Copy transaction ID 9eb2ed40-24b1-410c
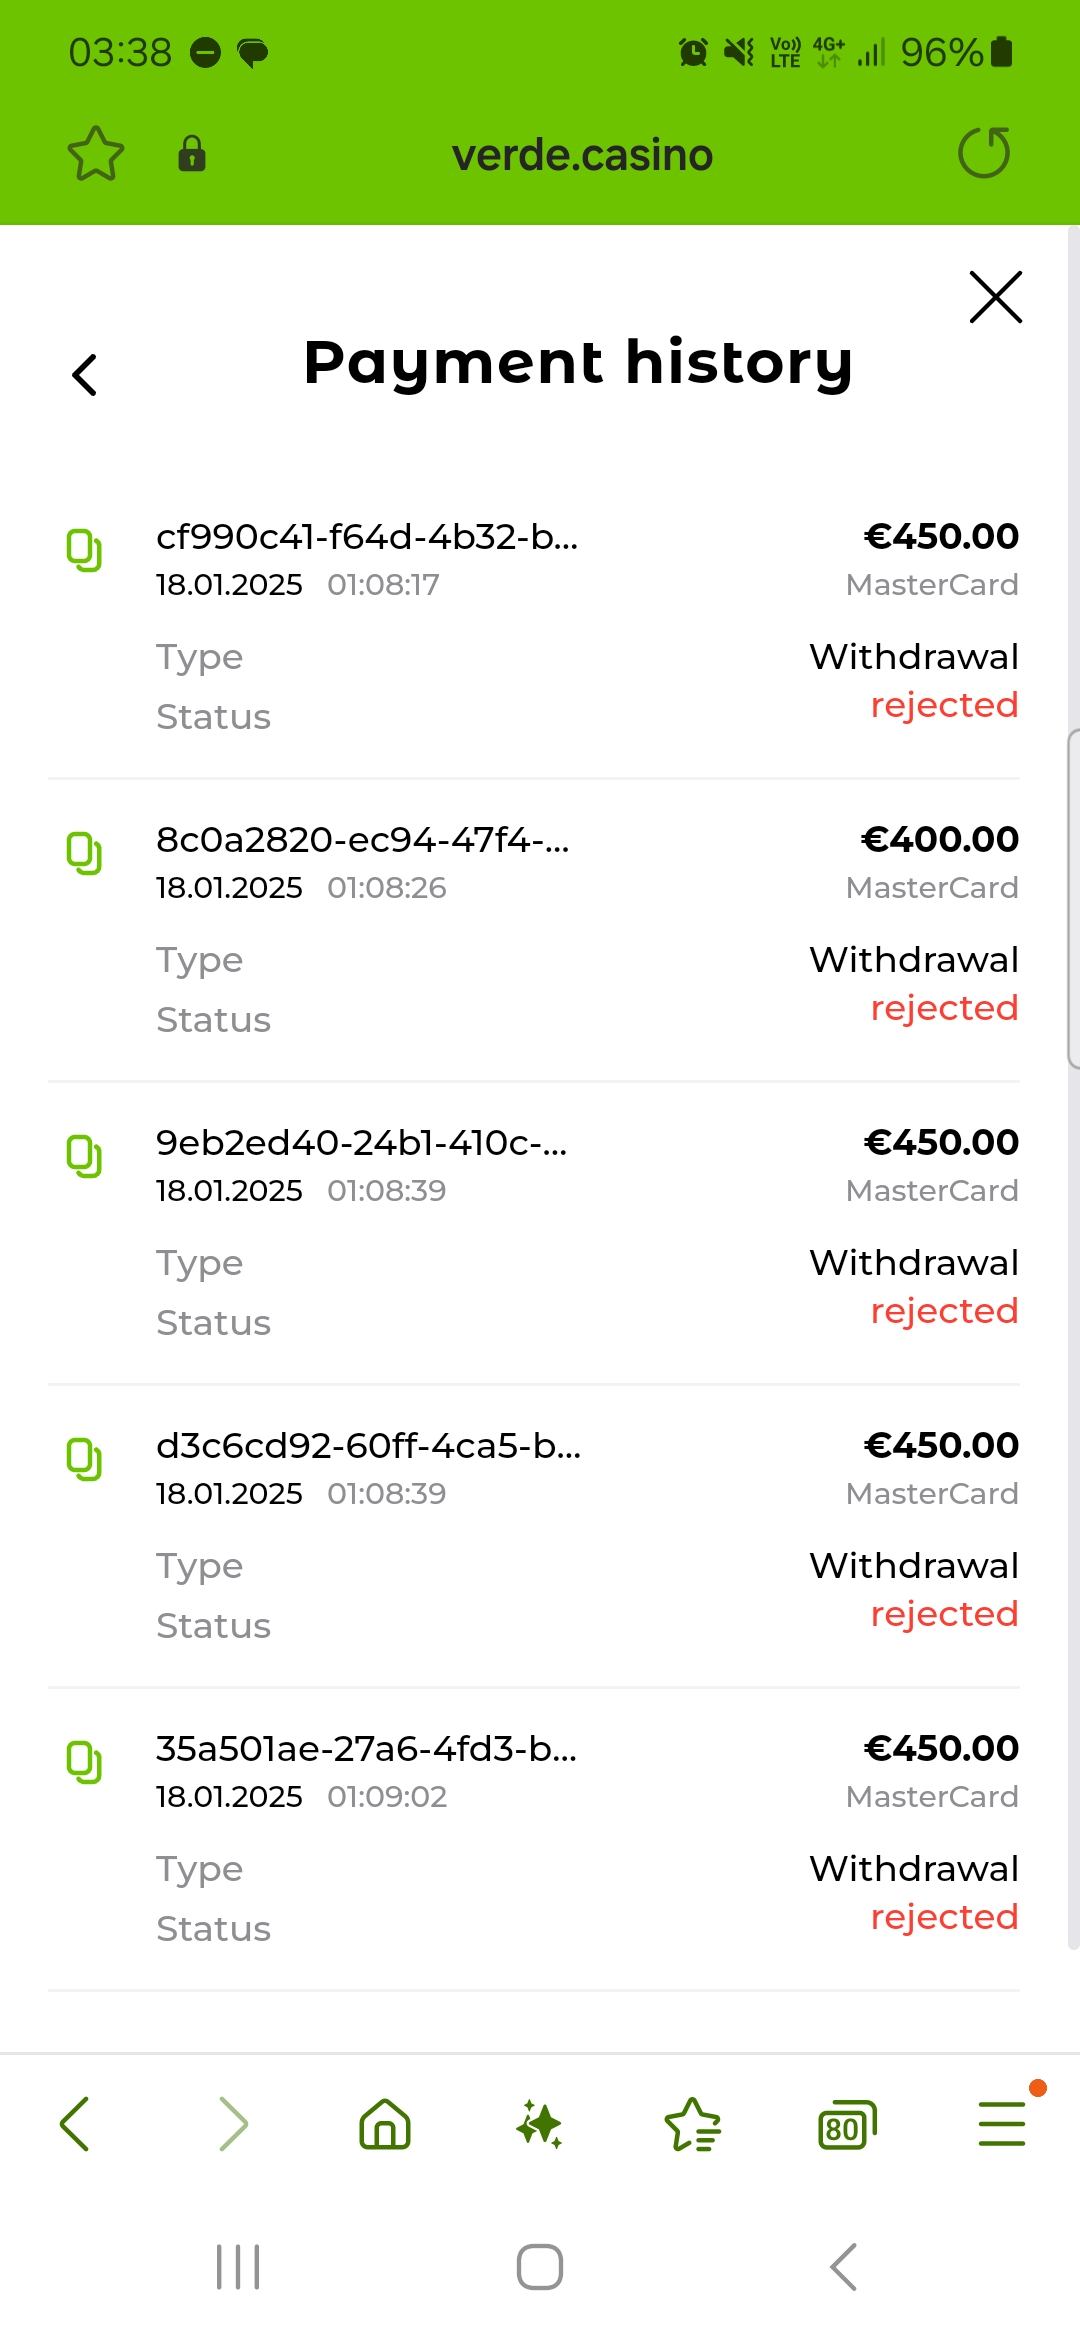The height and width of the screenshot is (2340, 1080). [84, 1157]
